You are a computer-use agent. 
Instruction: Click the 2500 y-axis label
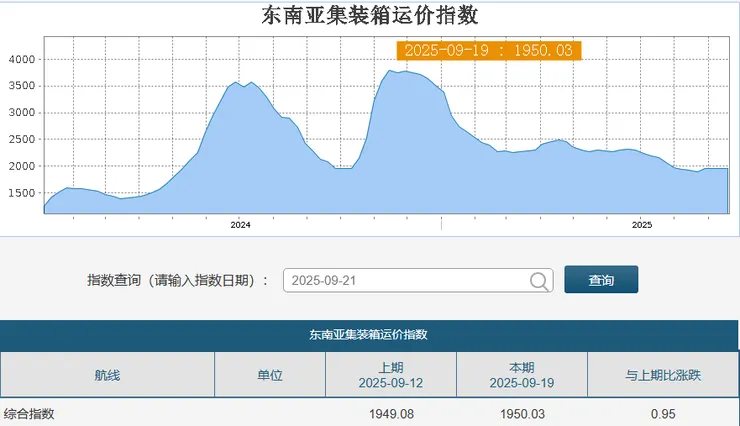[x=22, y=140]
